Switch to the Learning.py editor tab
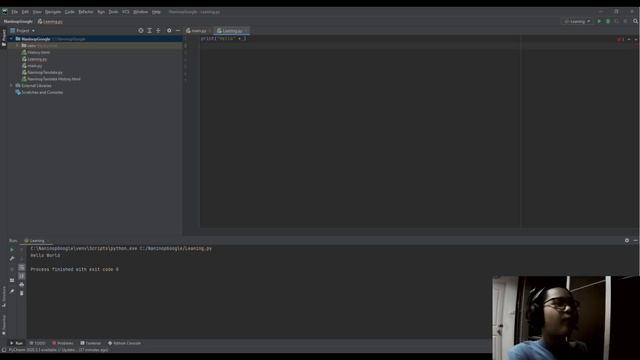 pyautogui.click(x=231, y=31)
